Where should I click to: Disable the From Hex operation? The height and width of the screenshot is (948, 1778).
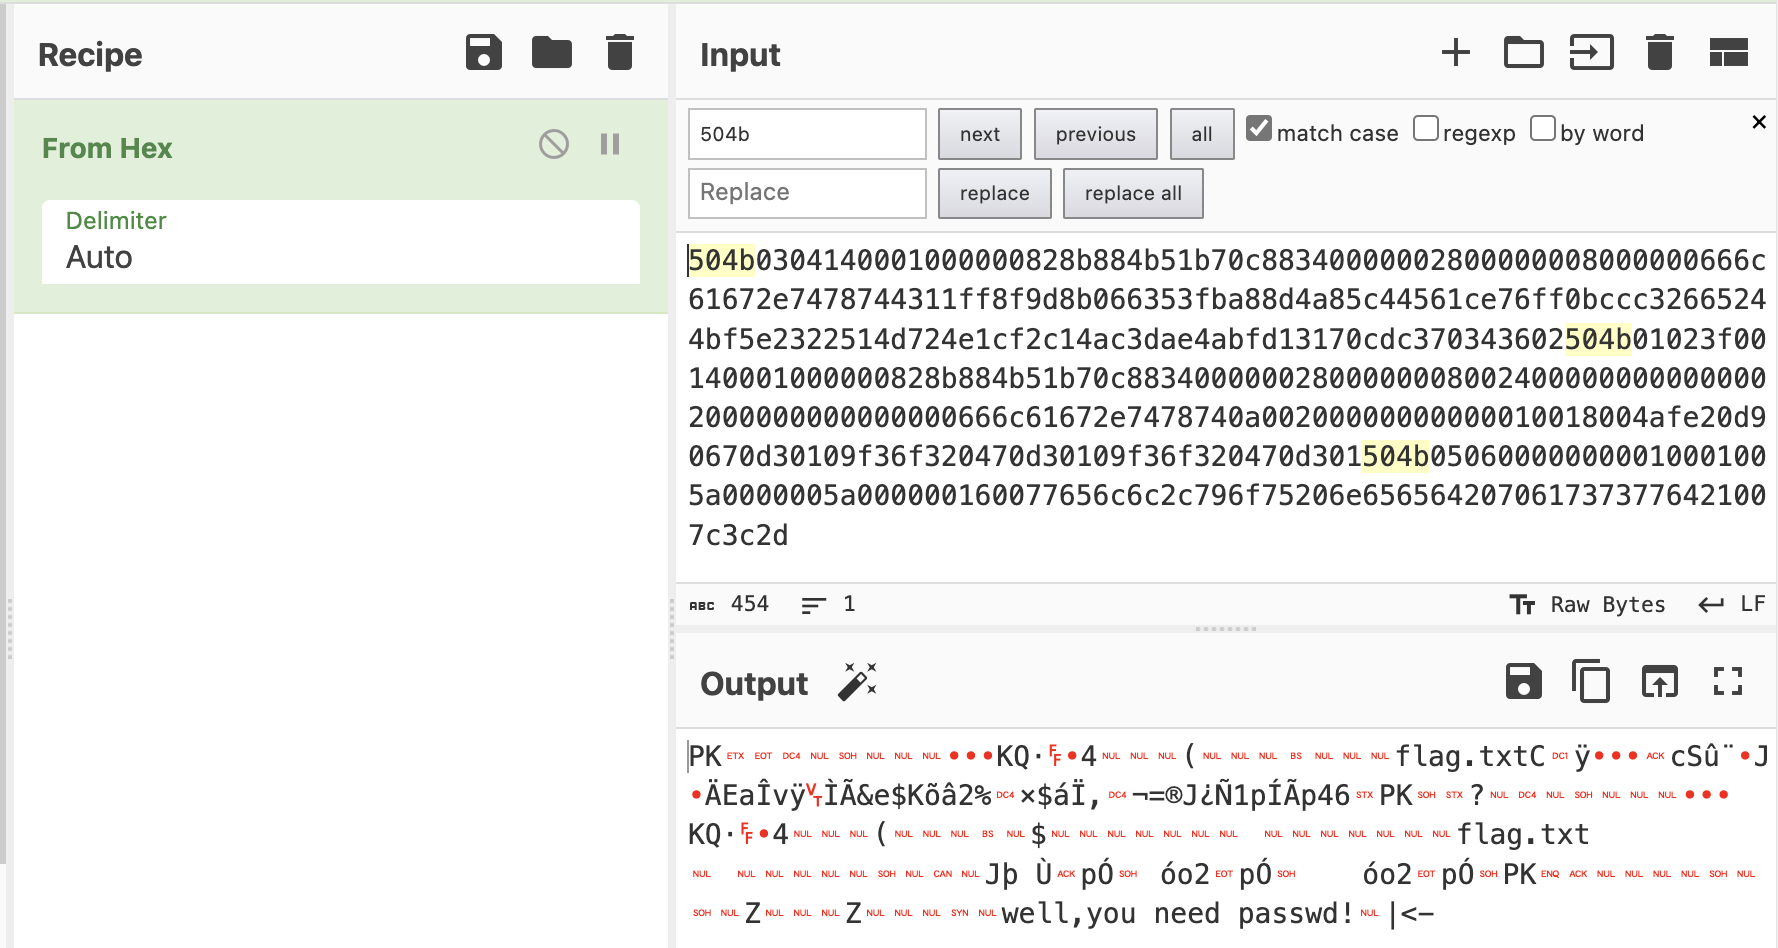tap(553, 145)
